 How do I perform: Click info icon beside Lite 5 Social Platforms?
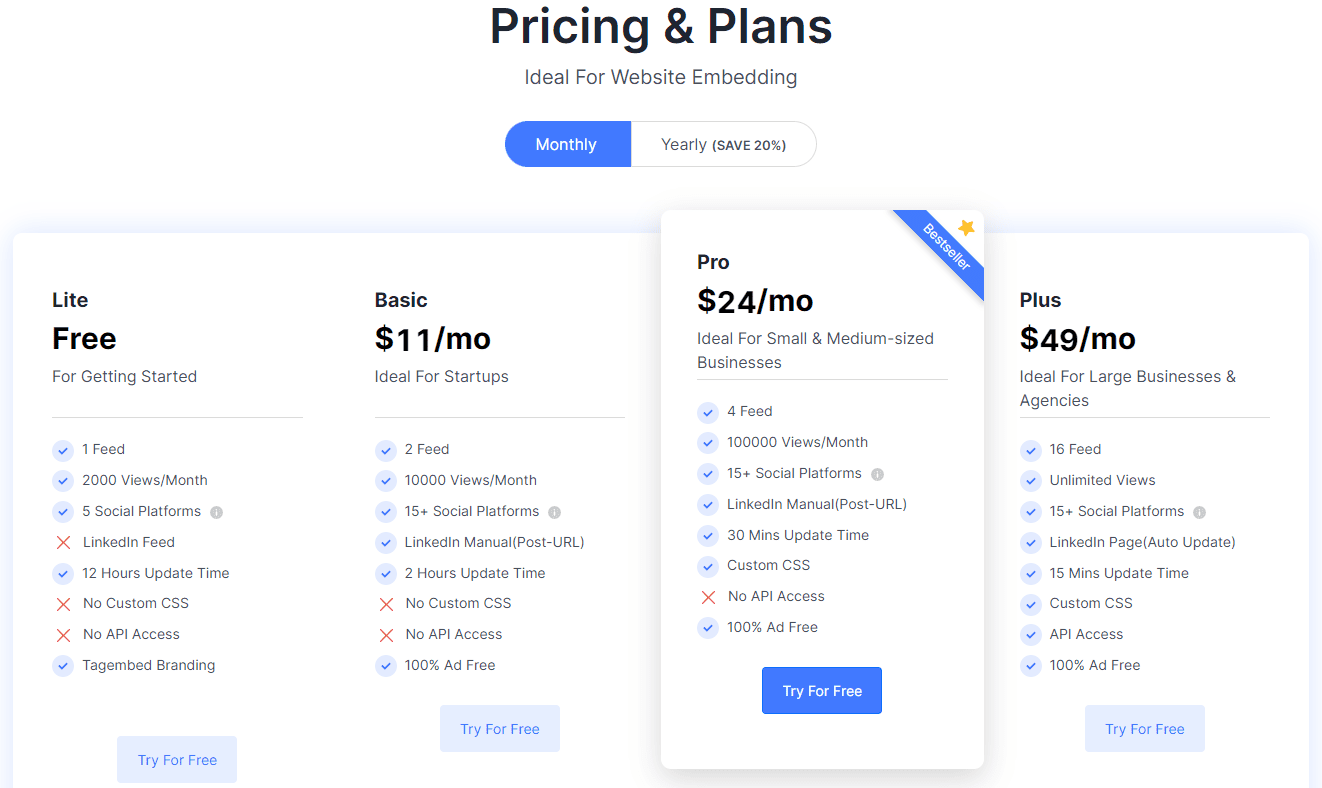[216, 512]
